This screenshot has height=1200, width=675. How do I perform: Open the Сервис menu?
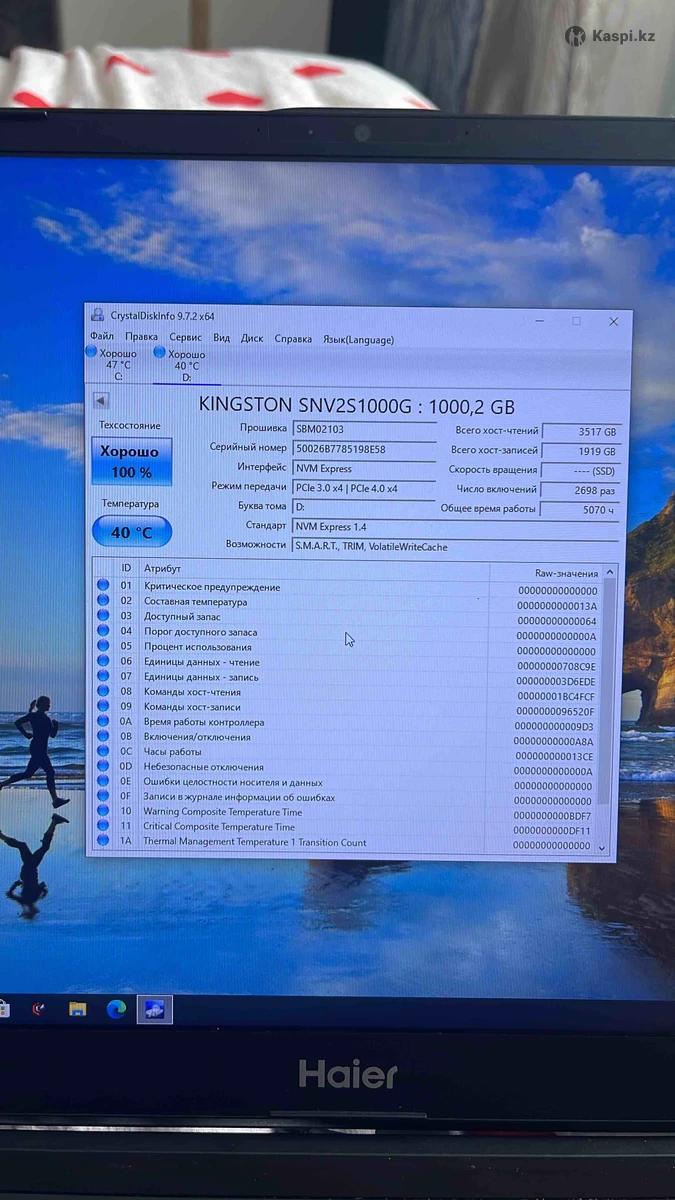(x=185, y=338)
